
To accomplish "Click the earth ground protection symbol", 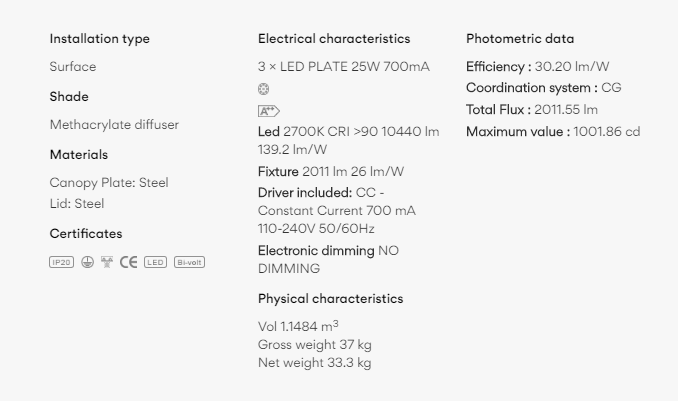I will click(87, 262).
